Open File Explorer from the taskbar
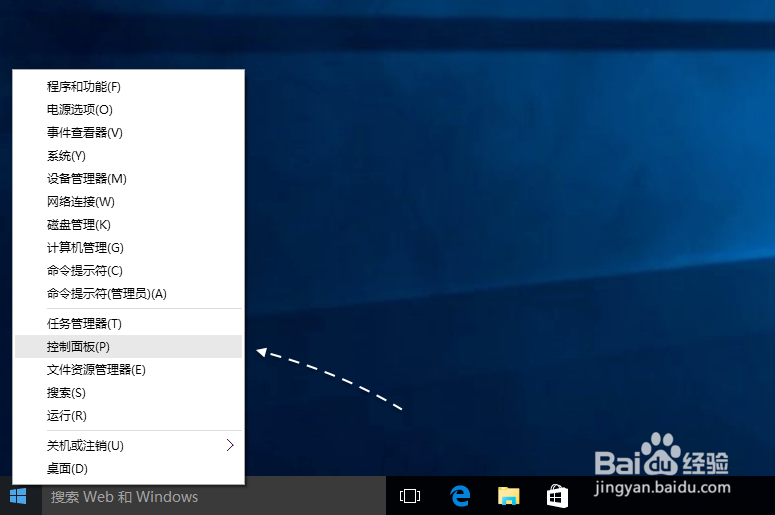Screen dimensions: 775x515 click(509, 496)
